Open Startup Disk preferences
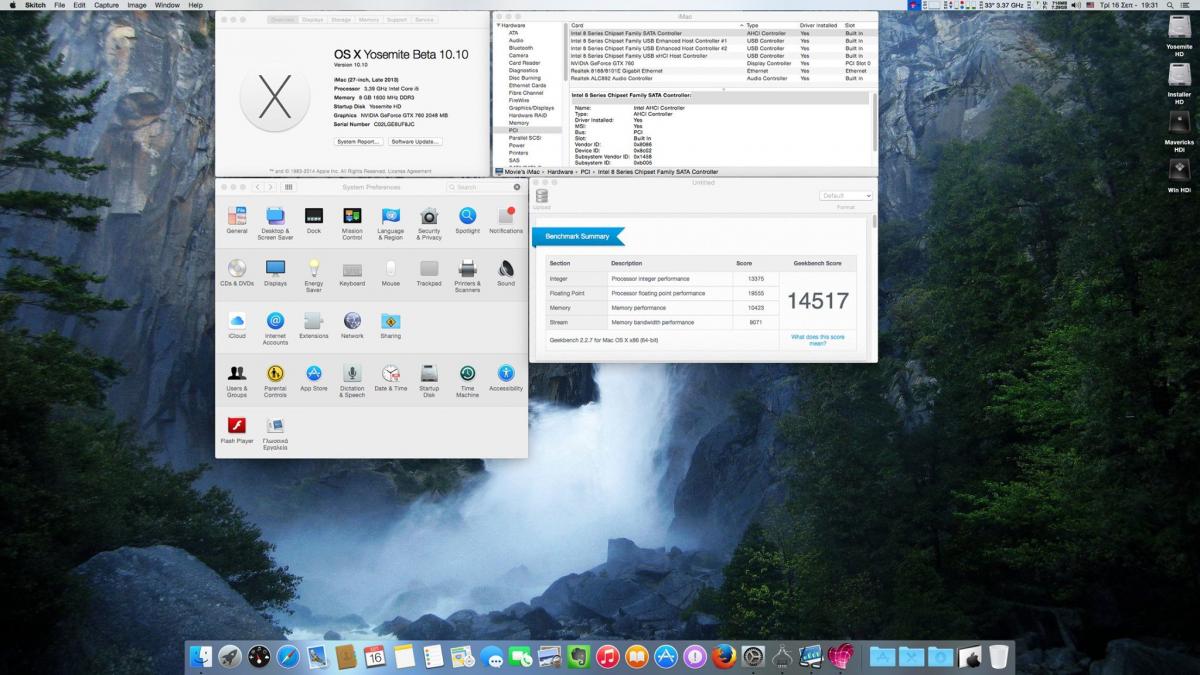This screenshot has width=1200, height=675. tap(429, 380)
